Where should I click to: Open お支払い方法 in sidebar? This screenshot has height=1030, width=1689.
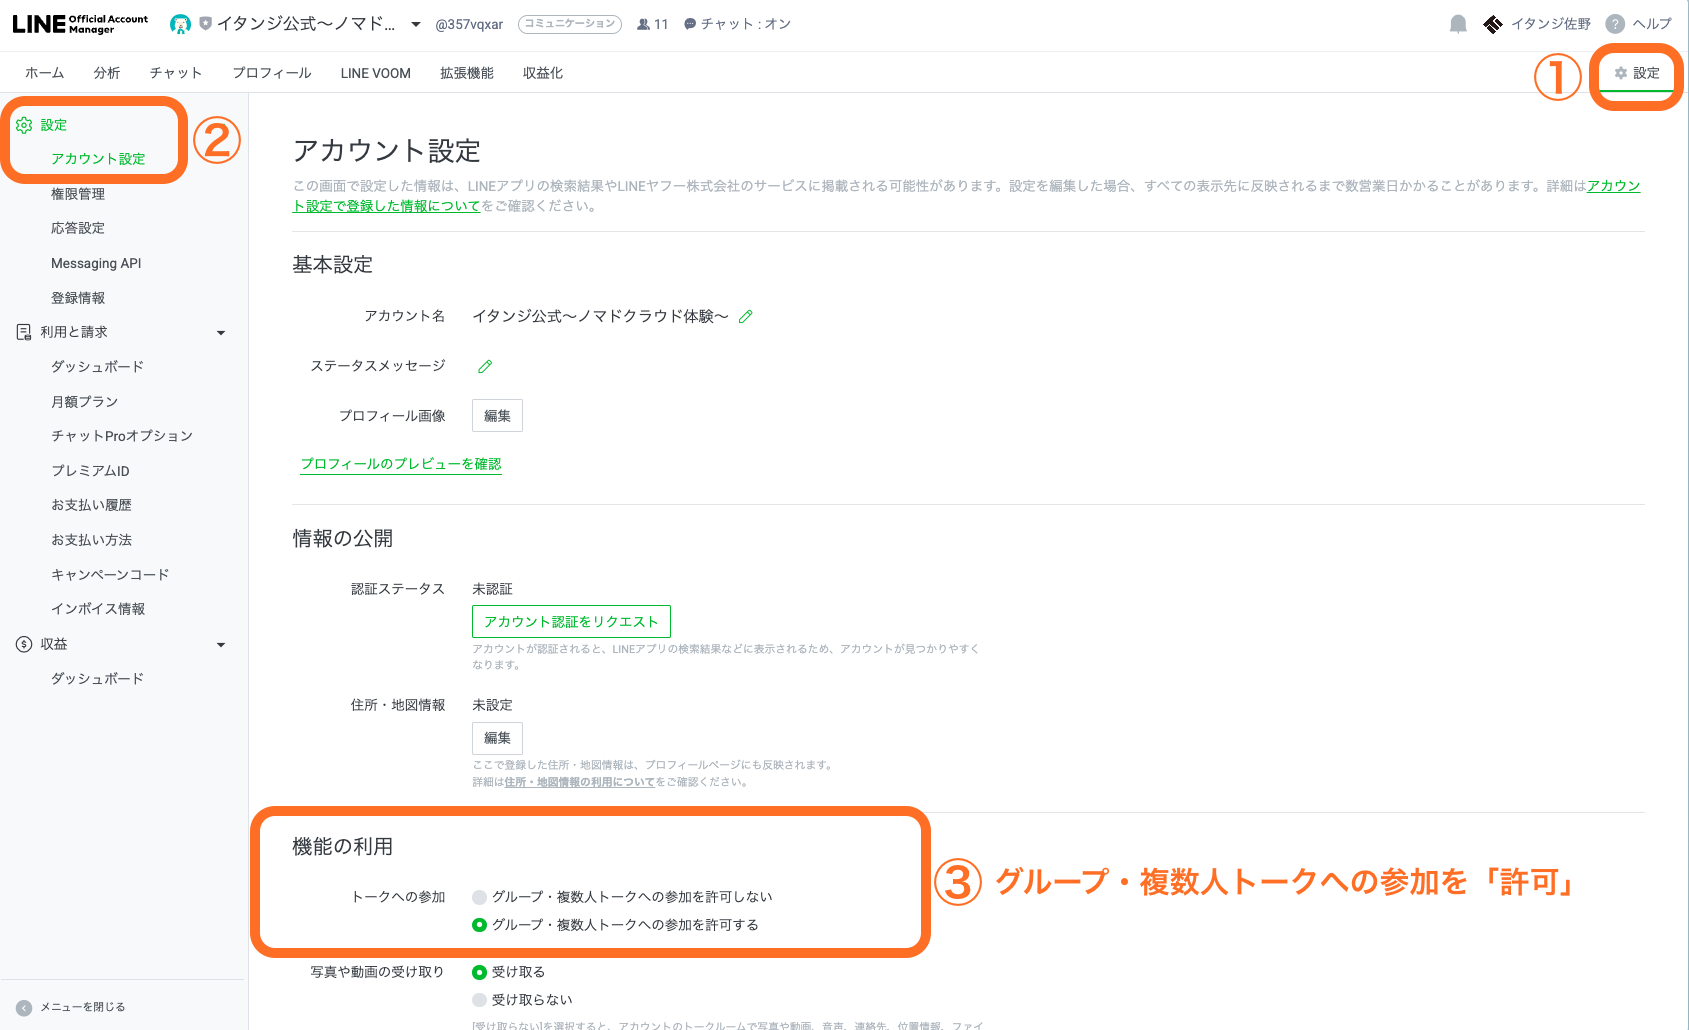pyautogui.click(x=91, y=540)
